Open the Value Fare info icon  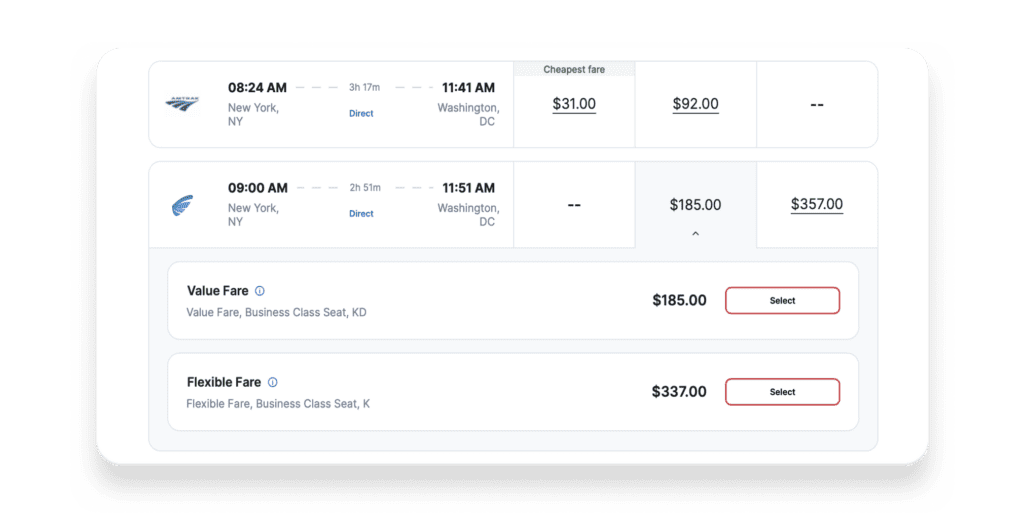(x=260, y=291)
